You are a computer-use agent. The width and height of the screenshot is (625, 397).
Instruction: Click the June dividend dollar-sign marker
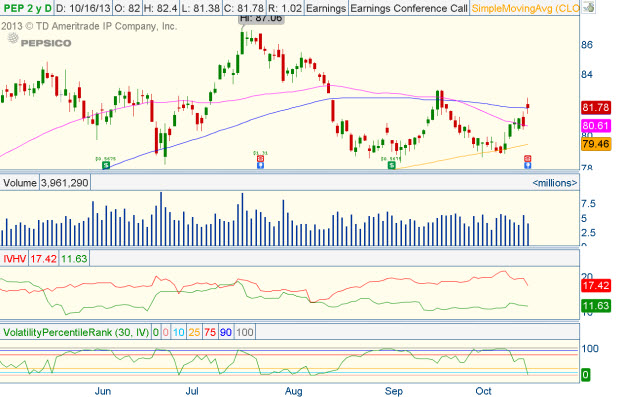pyautogui.click(x=106, y=165)
